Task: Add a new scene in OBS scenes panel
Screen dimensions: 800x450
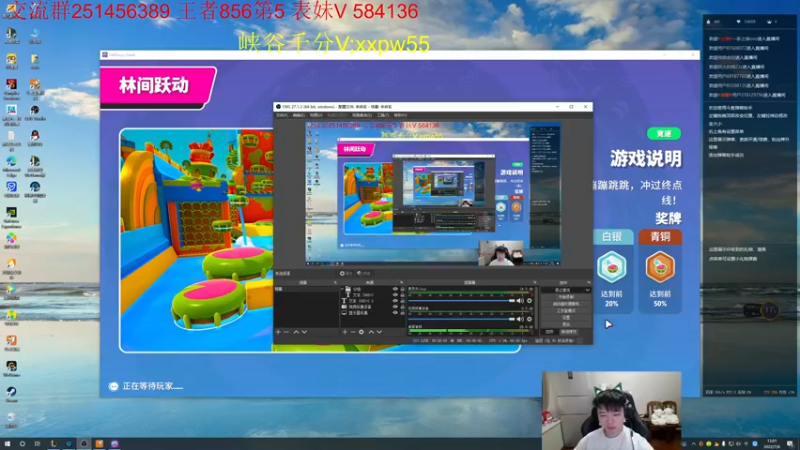Action: [x=278, y=332]
